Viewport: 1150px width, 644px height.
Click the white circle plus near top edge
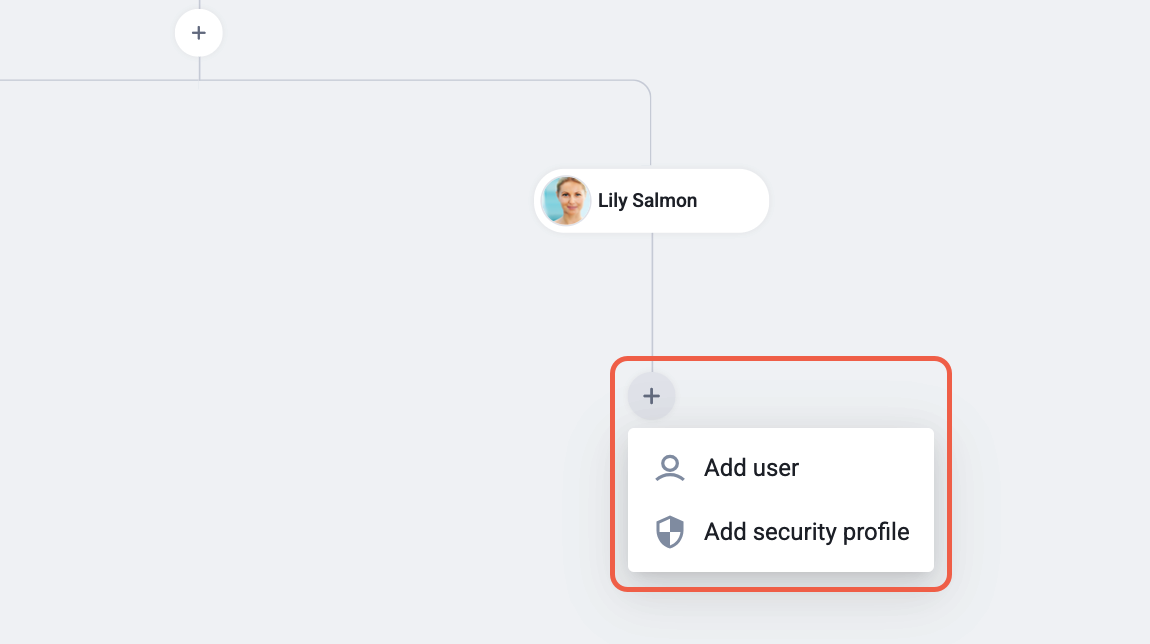pyautogui.click(x=199, y=33)
